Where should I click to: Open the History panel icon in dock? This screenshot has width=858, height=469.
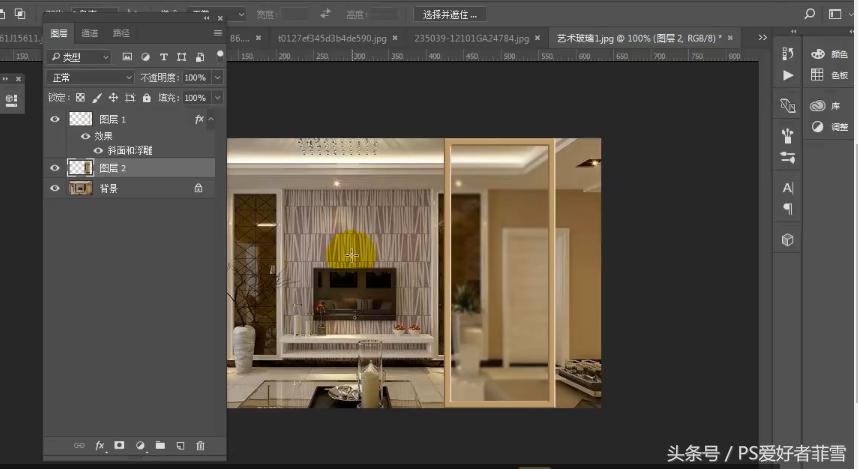coord(788,53)
